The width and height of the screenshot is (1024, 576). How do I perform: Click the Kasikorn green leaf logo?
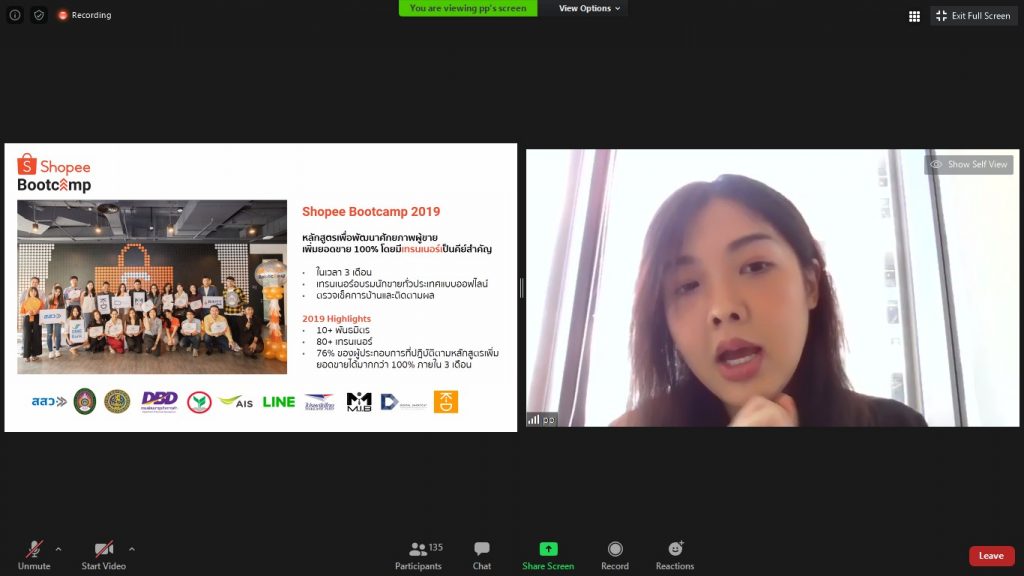(x=199, y=402)
